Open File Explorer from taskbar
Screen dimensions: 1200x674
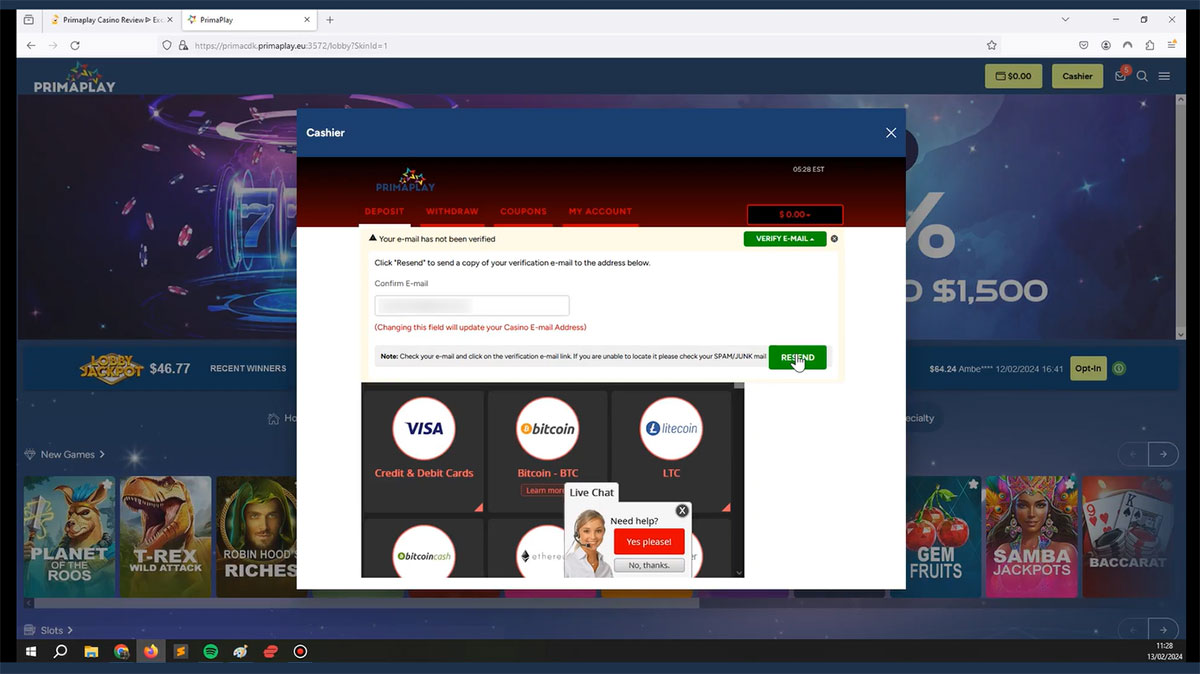[x=91, y=651]
